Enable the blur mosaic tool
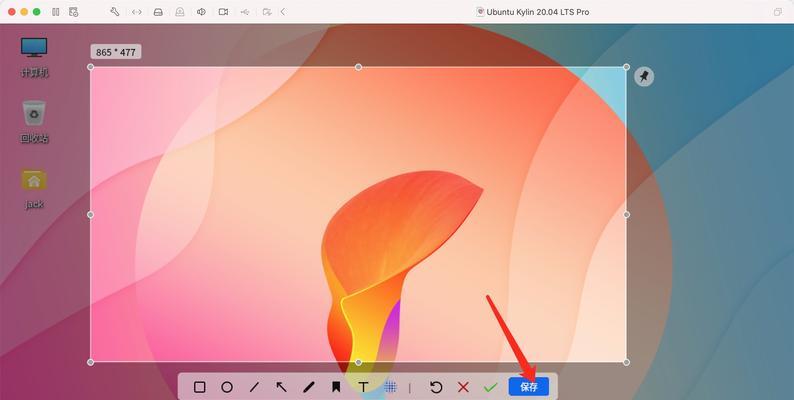 [x=390, y=387]
